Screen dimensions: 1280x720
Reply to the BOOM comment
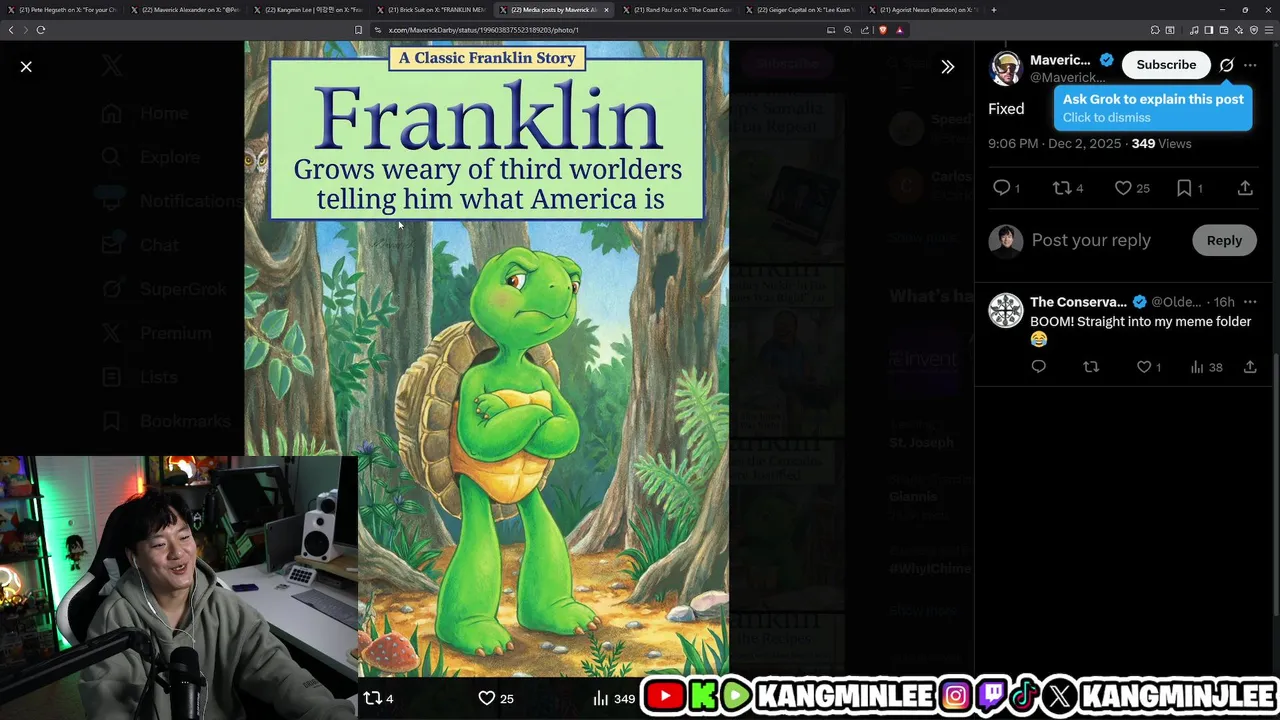[x=1038, y=367]
